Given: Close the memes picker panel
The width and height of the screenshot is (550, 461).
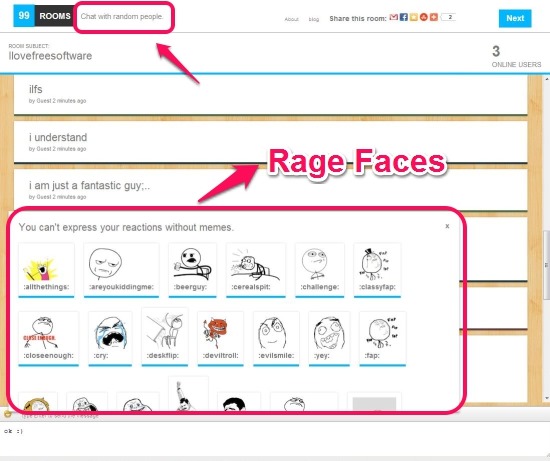Looking at the screenshot, I should click(447, 226).
